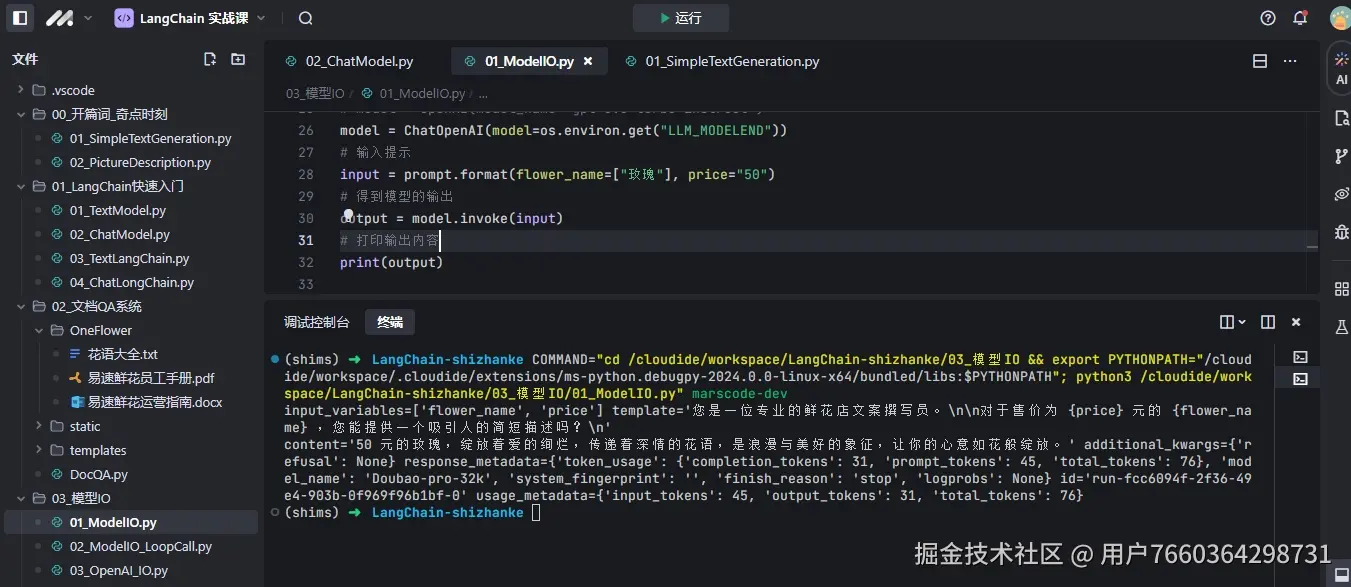The image size is (1351, 587).
Task: Maximize the terminal panel with its toggle icon
Action: tap(1266, 321)
